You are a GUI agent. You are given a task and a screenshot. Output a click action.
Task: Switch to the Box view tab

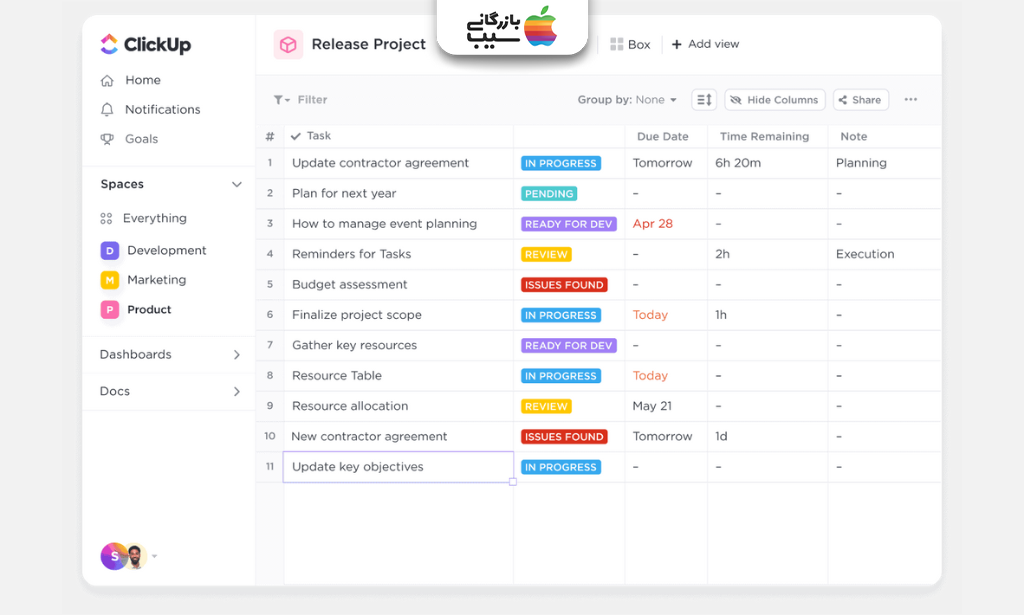tap(630, 44)
